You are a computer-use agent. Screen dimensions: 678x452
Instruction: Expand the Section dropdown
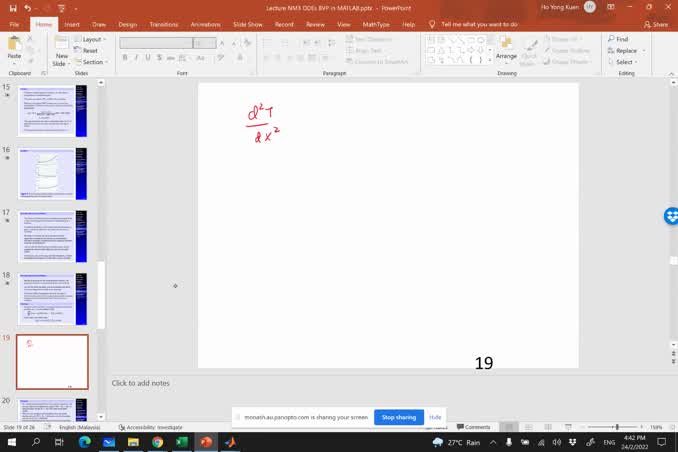[91, 62]
